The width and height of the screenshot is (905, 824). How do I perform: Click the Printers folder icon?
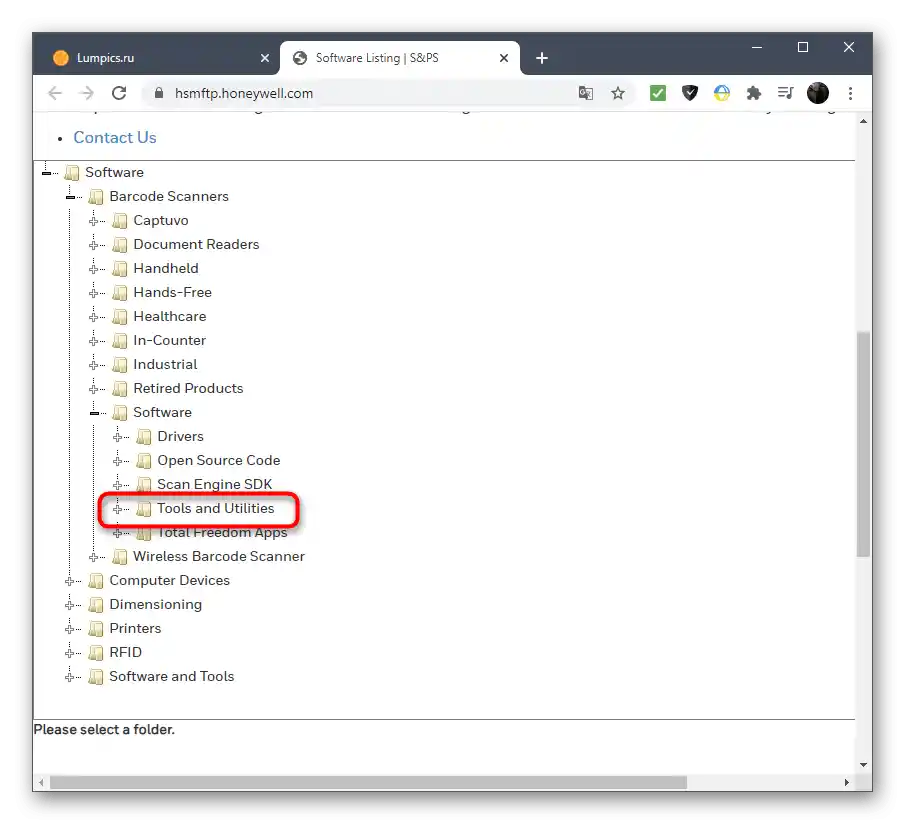click(96, 628)
